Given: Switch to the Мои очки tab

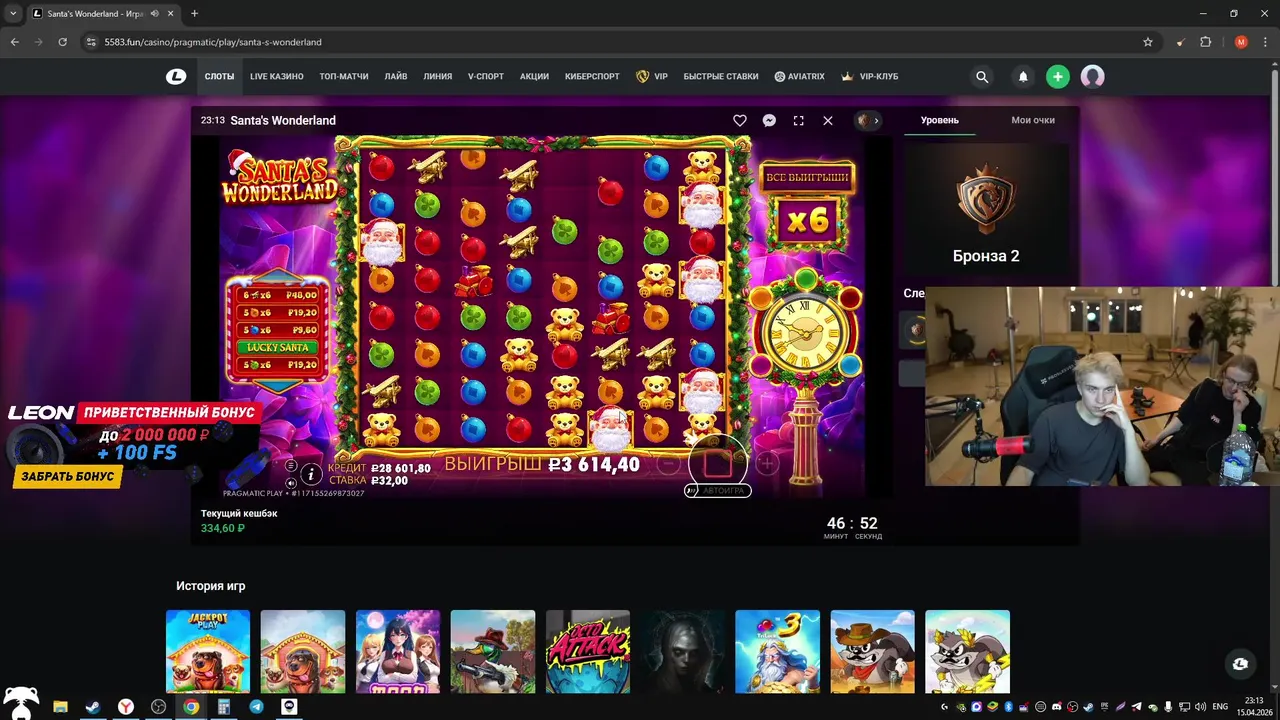Looking at the screenshot, I should coord(1033,120).
